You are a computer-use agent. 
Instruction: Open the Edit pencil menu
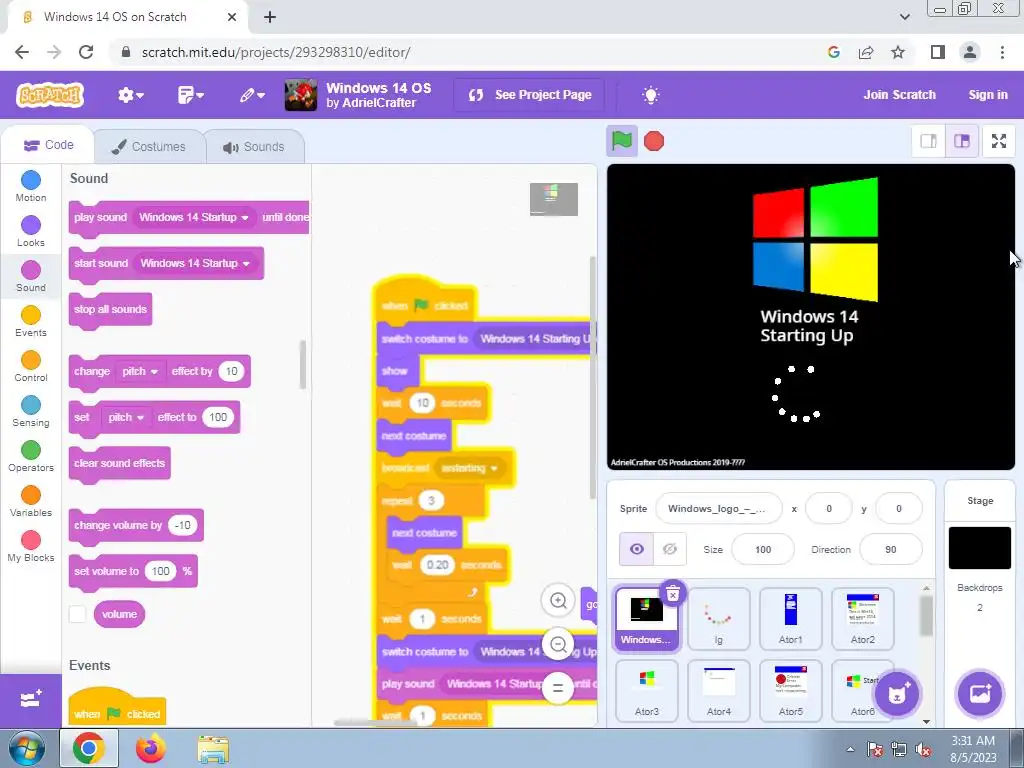point(251,95)
